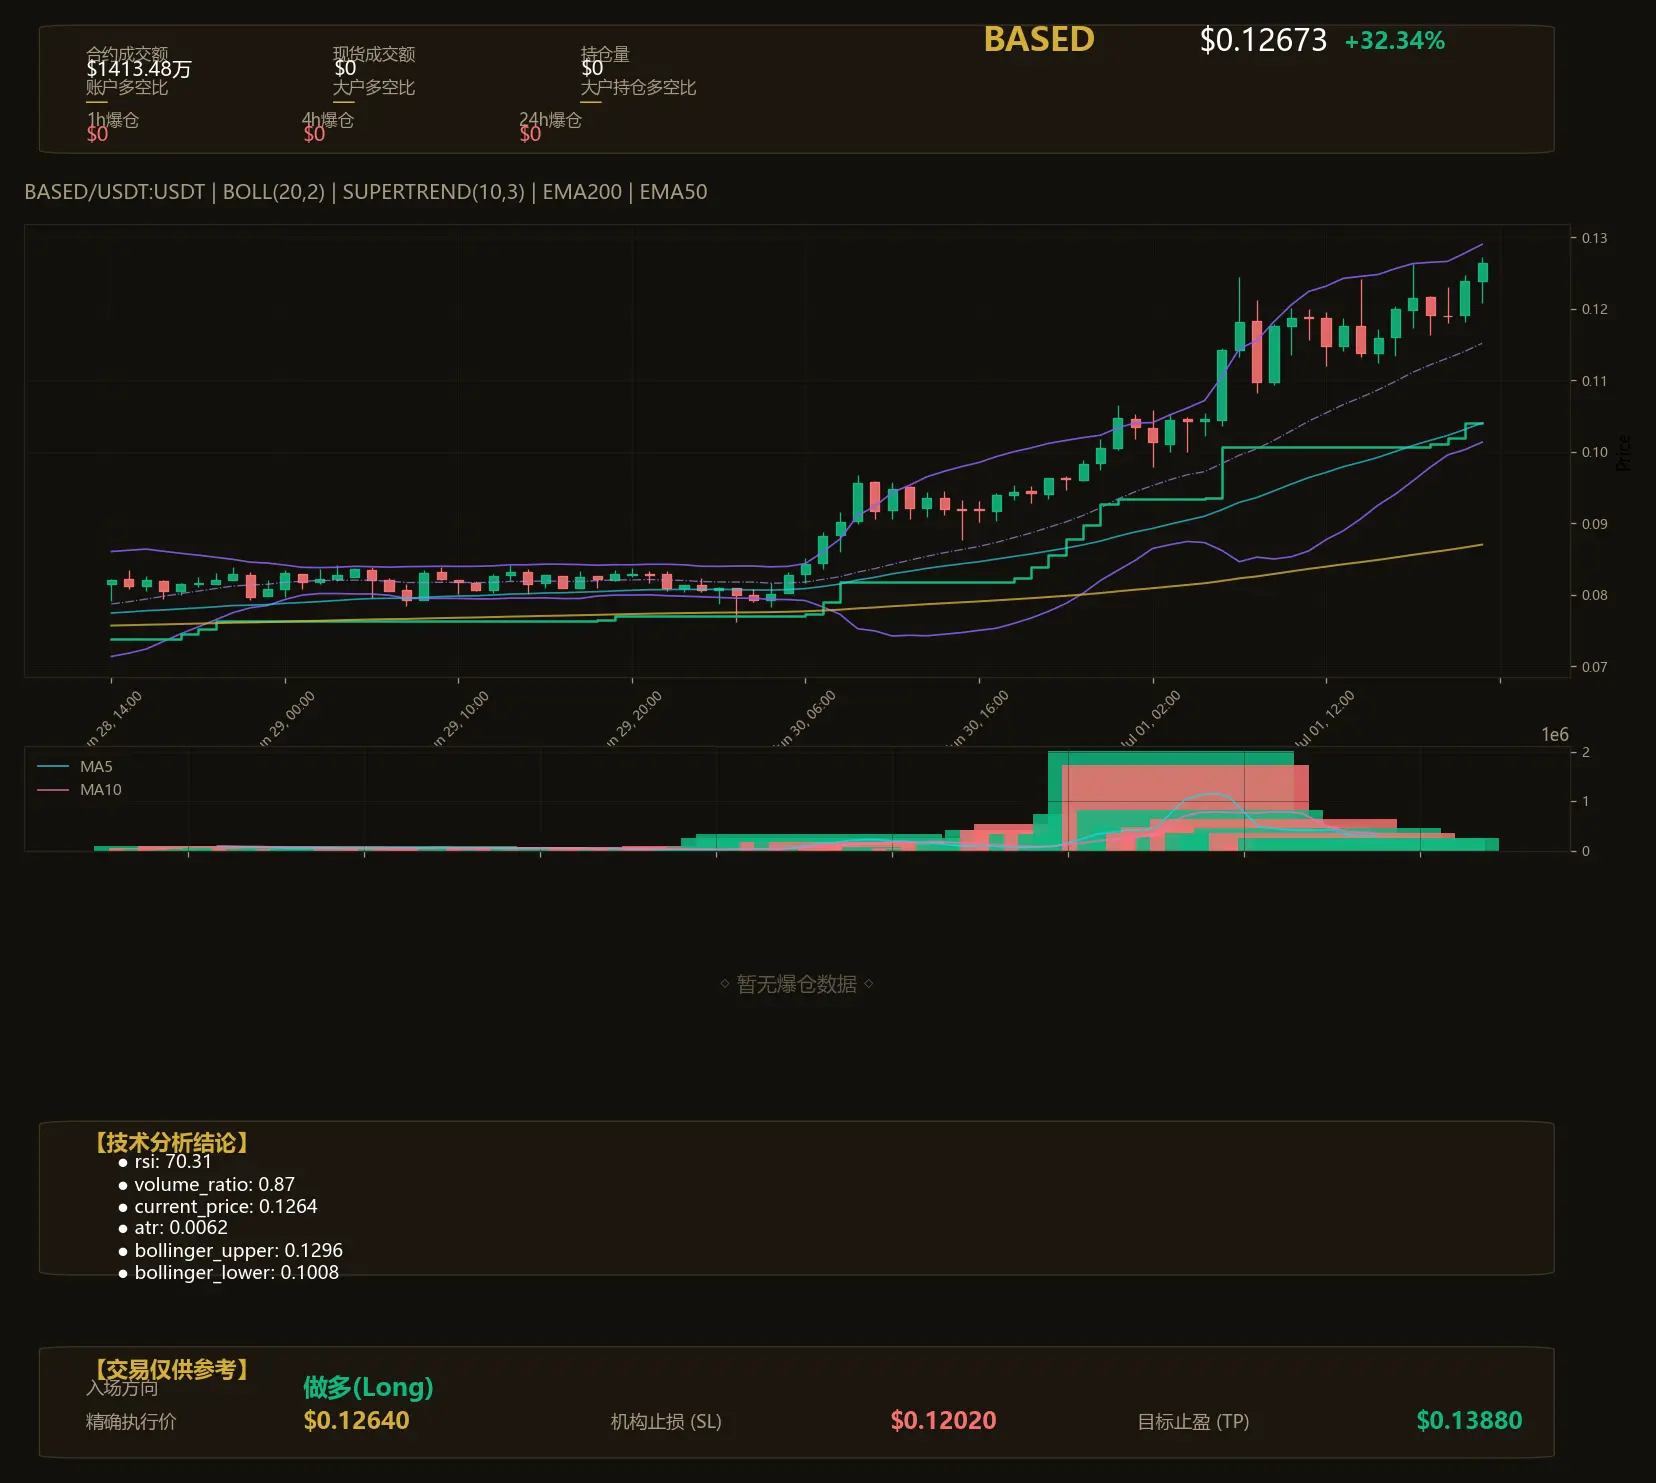Select the $0 value under 4h爆仓
1656x1483 pixels.
(x=314, y=134)
